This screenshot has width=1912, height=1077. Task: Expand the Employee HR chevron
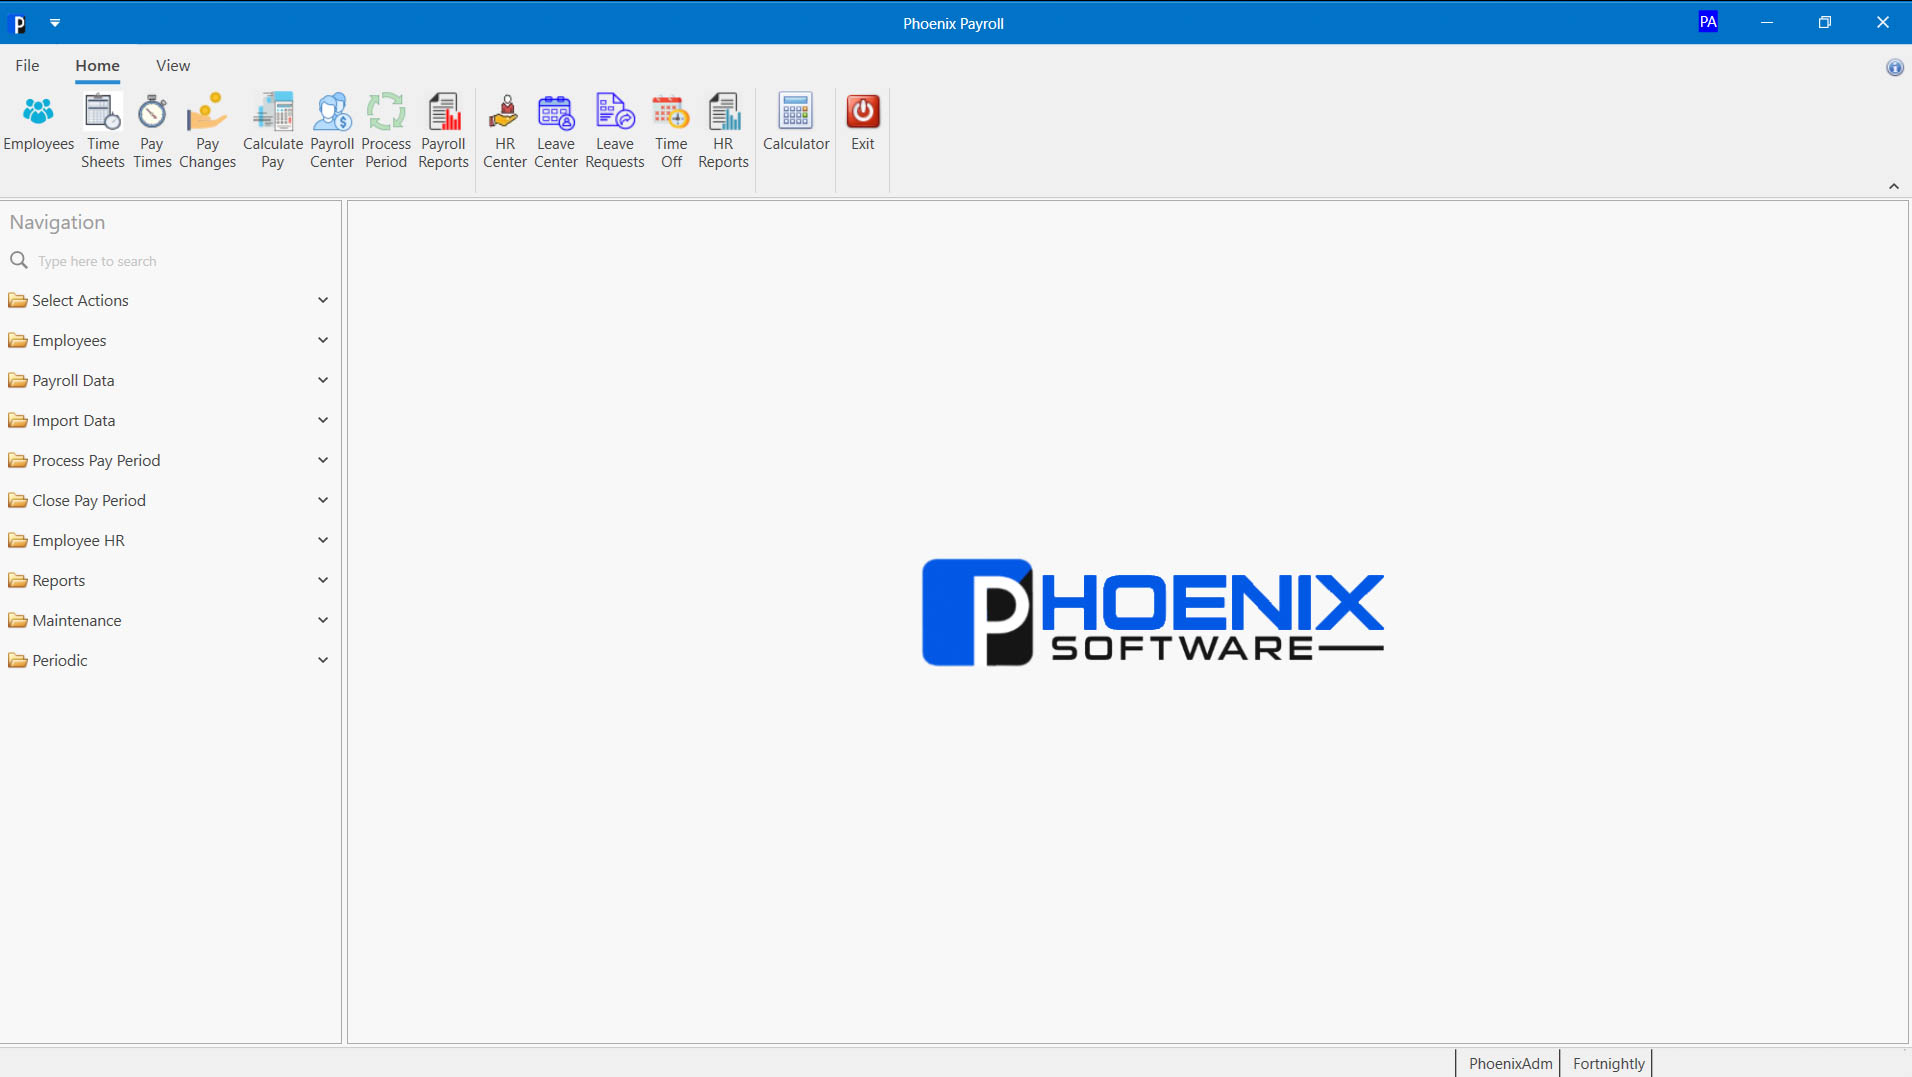point(323,540)
